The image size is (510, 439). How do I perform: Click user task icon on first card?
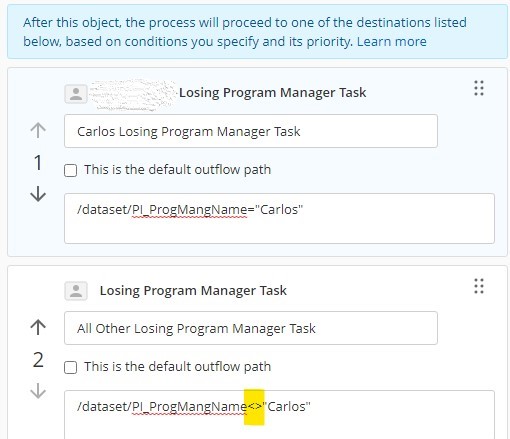pos(76,94)
